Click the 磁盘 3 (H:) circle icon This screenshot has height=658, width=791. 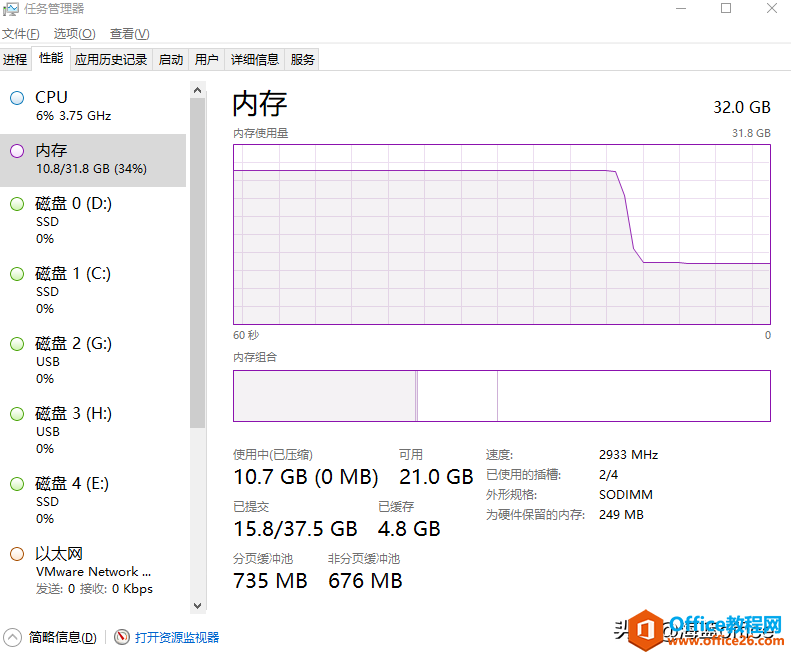16,414
